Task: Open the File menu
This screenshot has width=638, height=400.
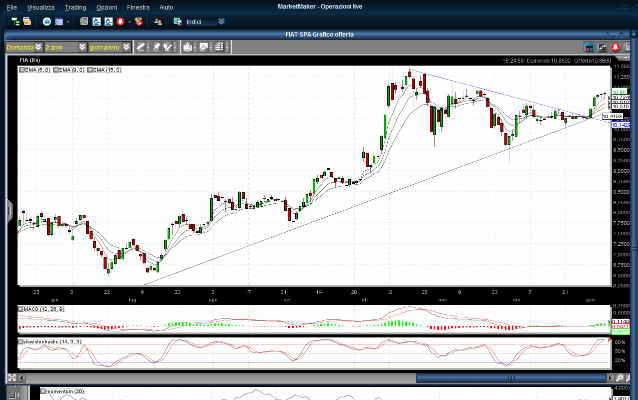Action: (x=12, y=7)
